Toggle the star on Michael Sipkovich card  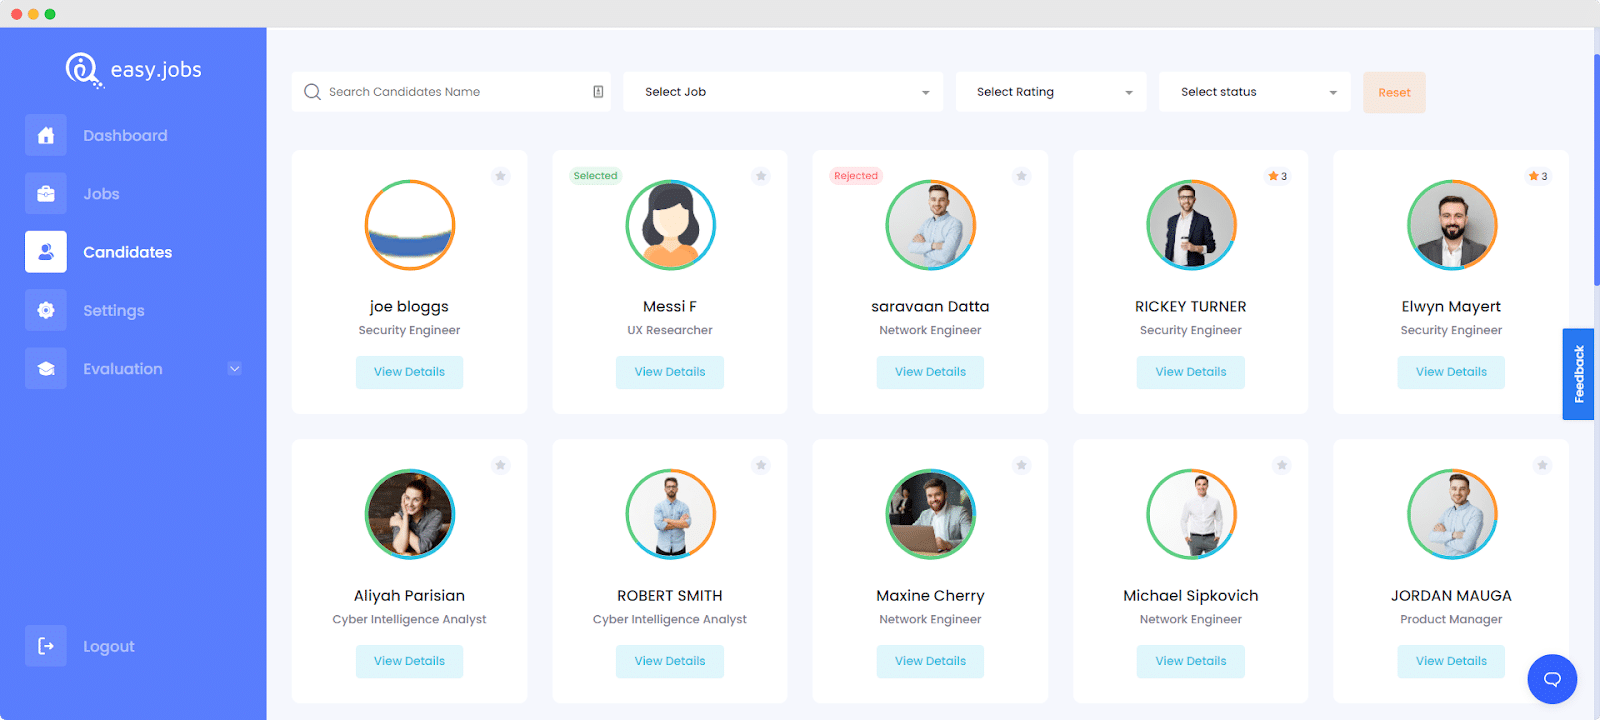pyautogui.click(x=1282, y=465)
